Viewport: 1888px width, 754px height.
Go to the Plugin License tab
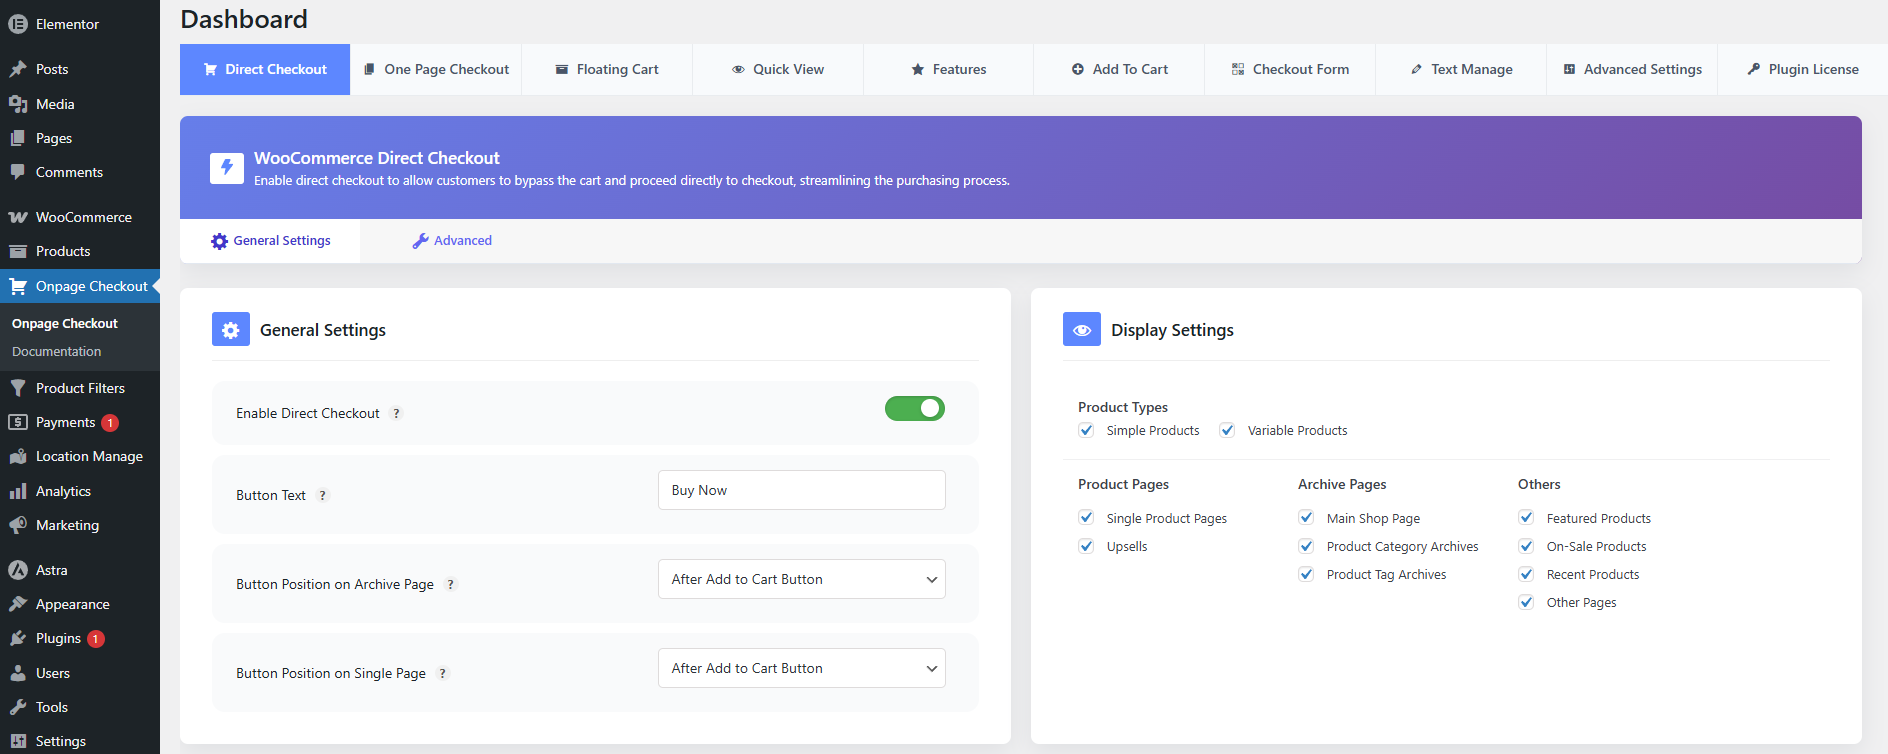point(1804,69)
